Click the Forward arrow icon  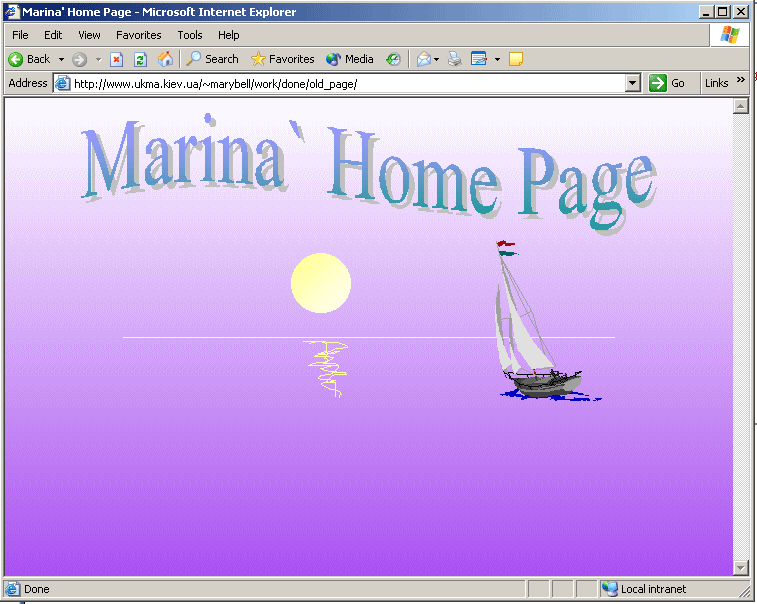[79, 59]
